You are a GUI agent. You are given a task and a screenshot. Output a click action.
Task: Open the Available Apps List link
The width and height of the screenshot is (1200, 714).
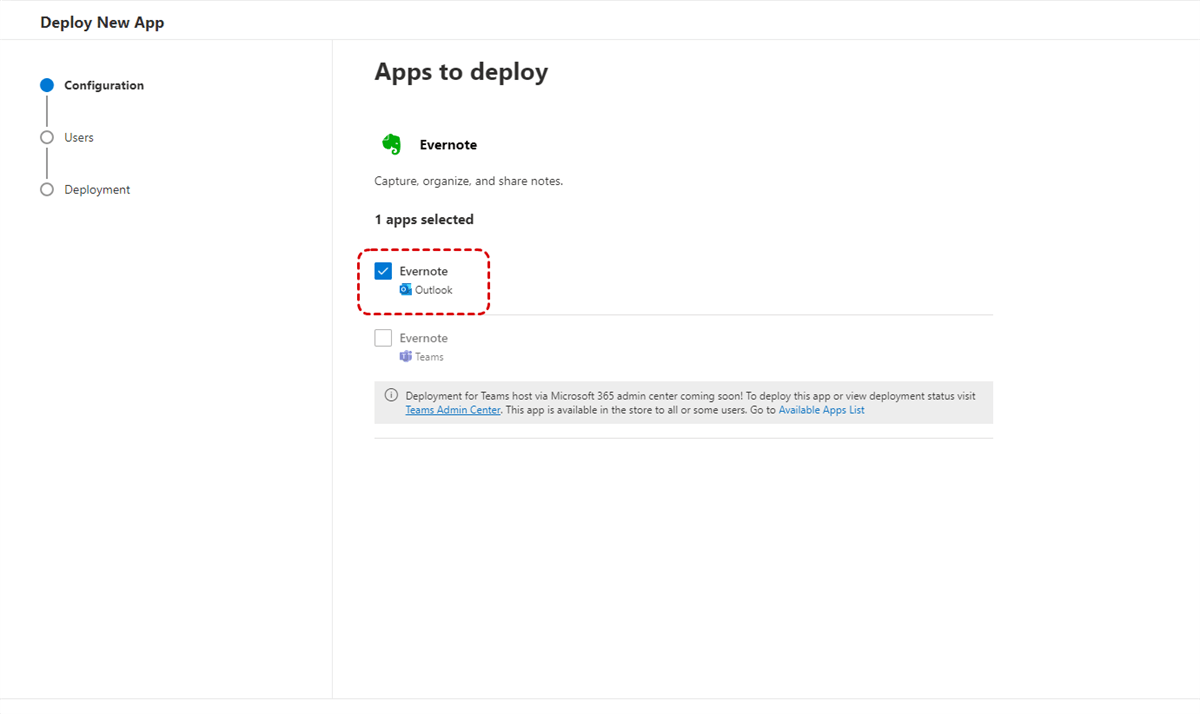coord(821,410)
